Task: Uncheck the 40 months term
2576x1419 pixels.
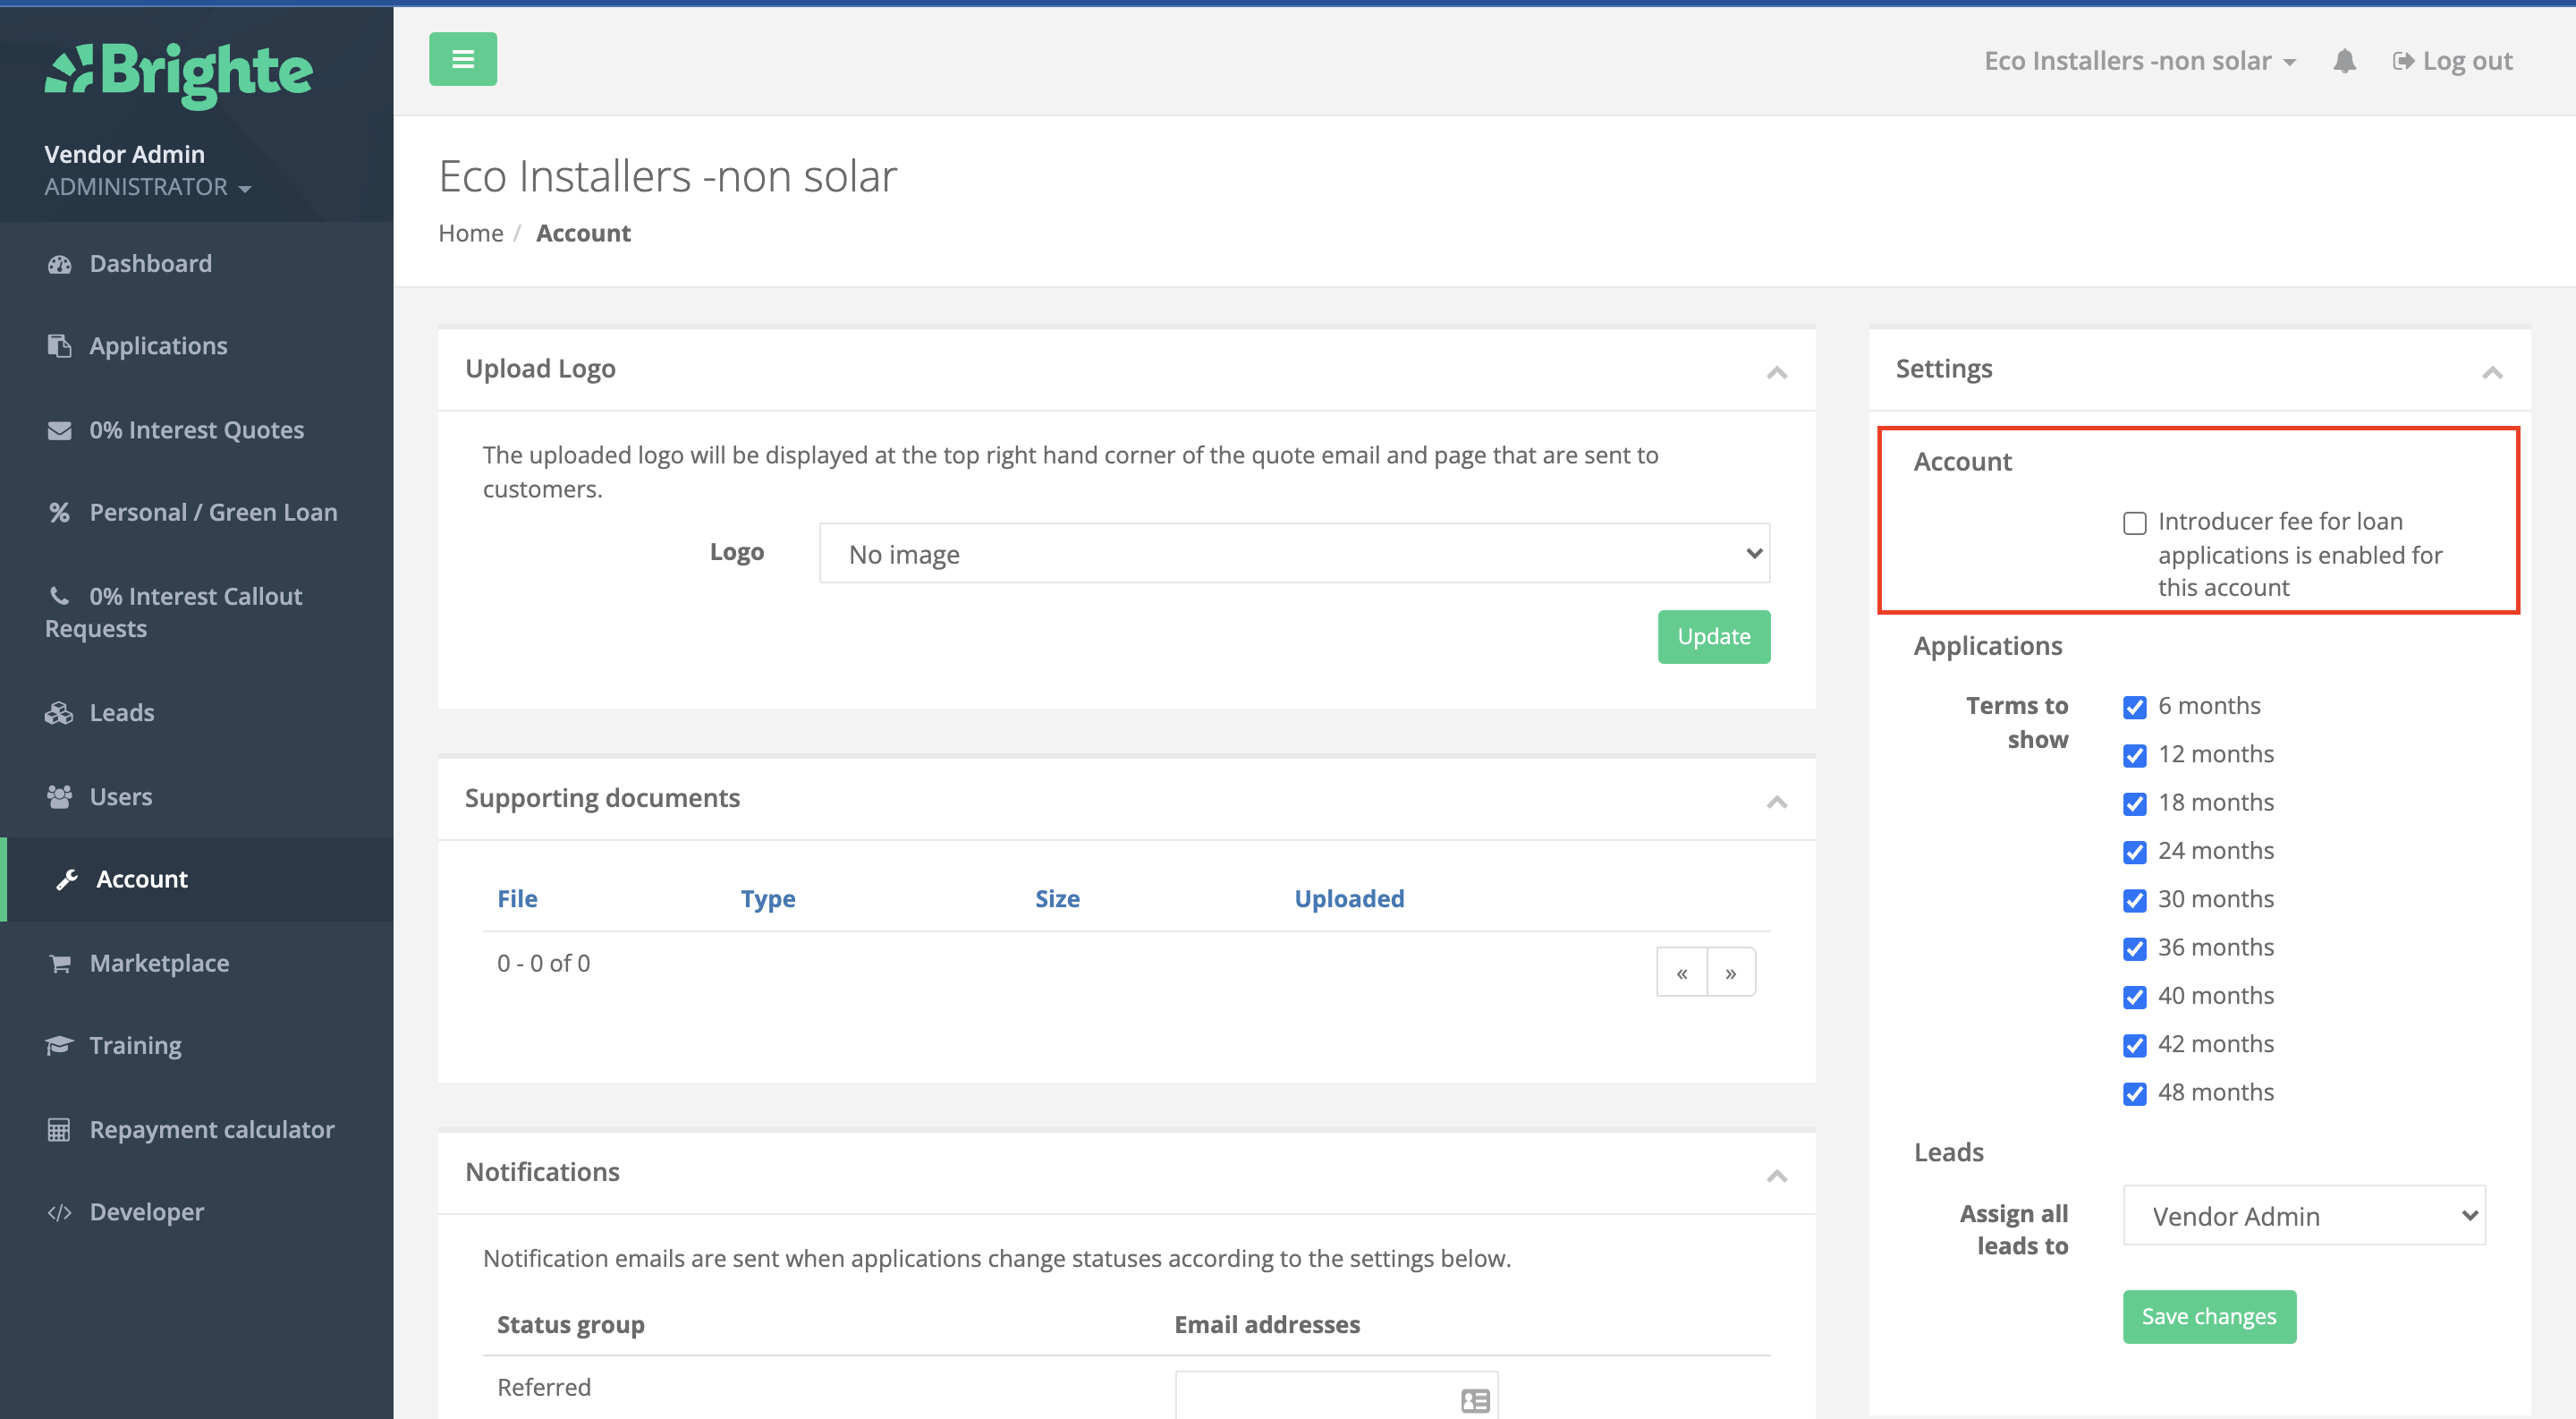Action: click(x=2134, y=997)
